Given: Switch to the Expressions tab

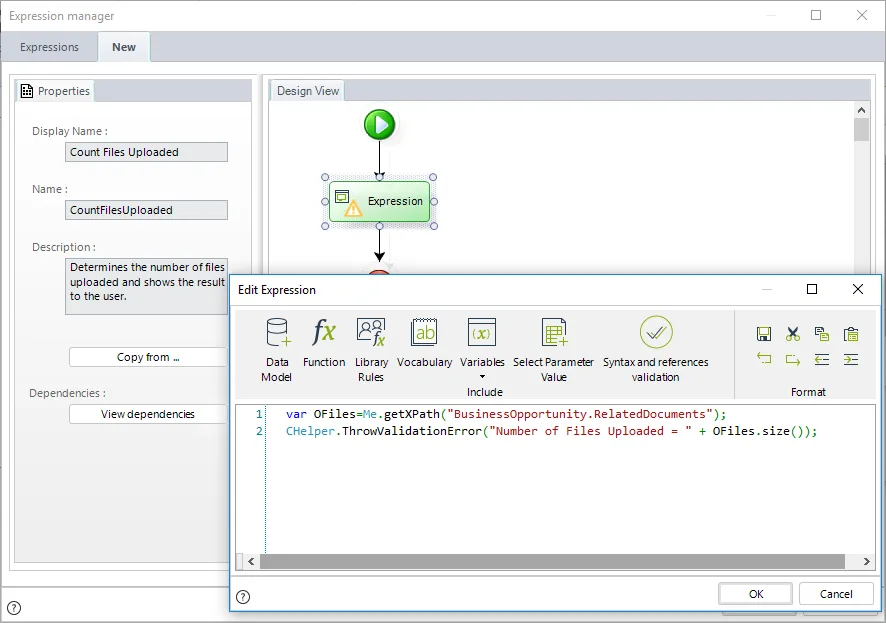Looking at the screenshot, I should (x=49, y=47).
